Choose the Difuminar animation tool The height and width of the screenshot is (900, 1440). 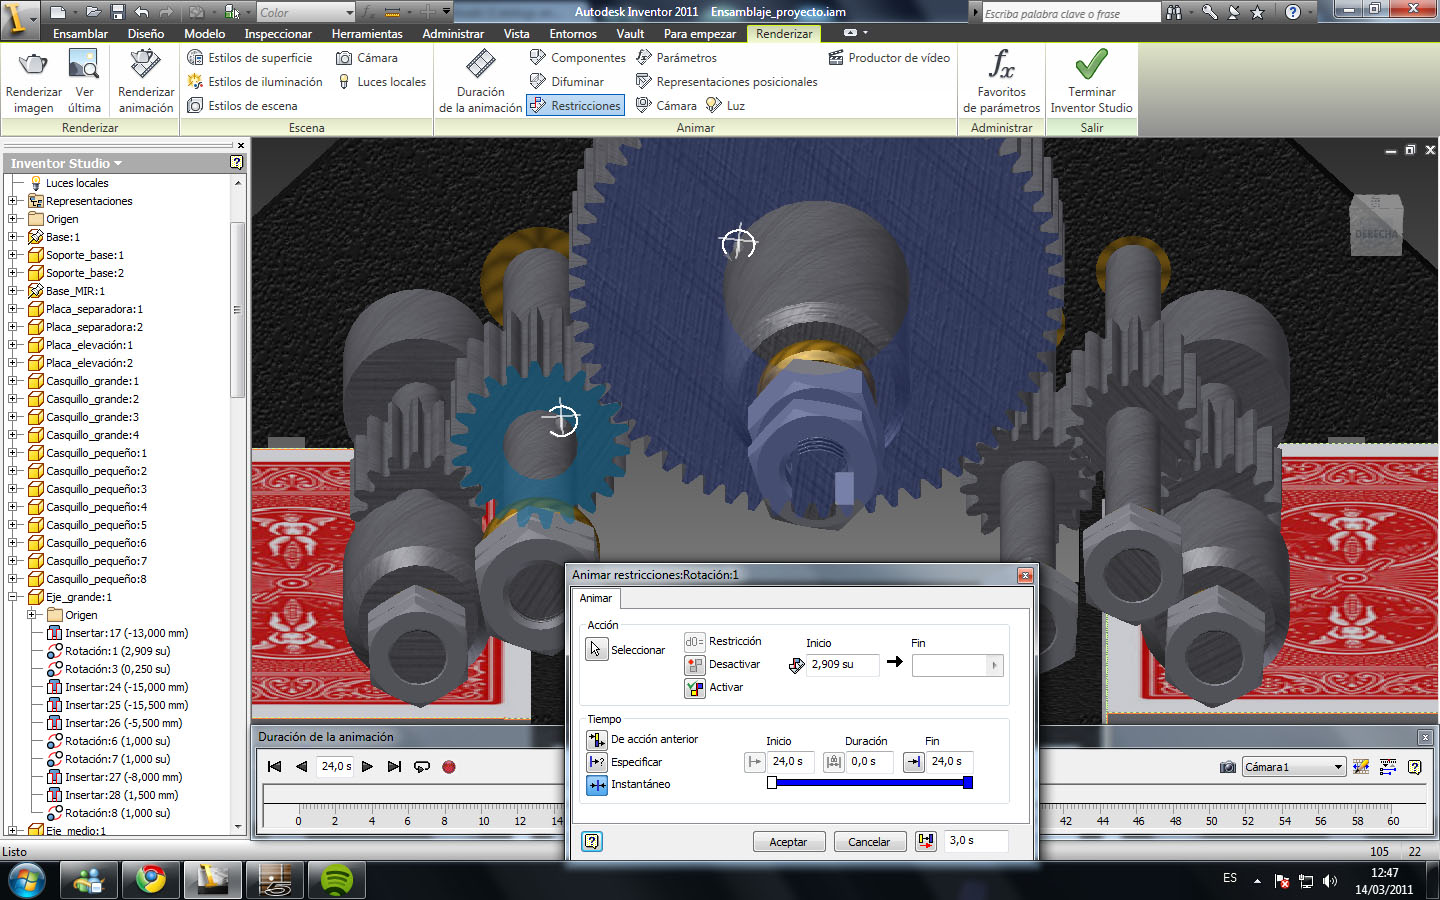click(x=567, y=82)
